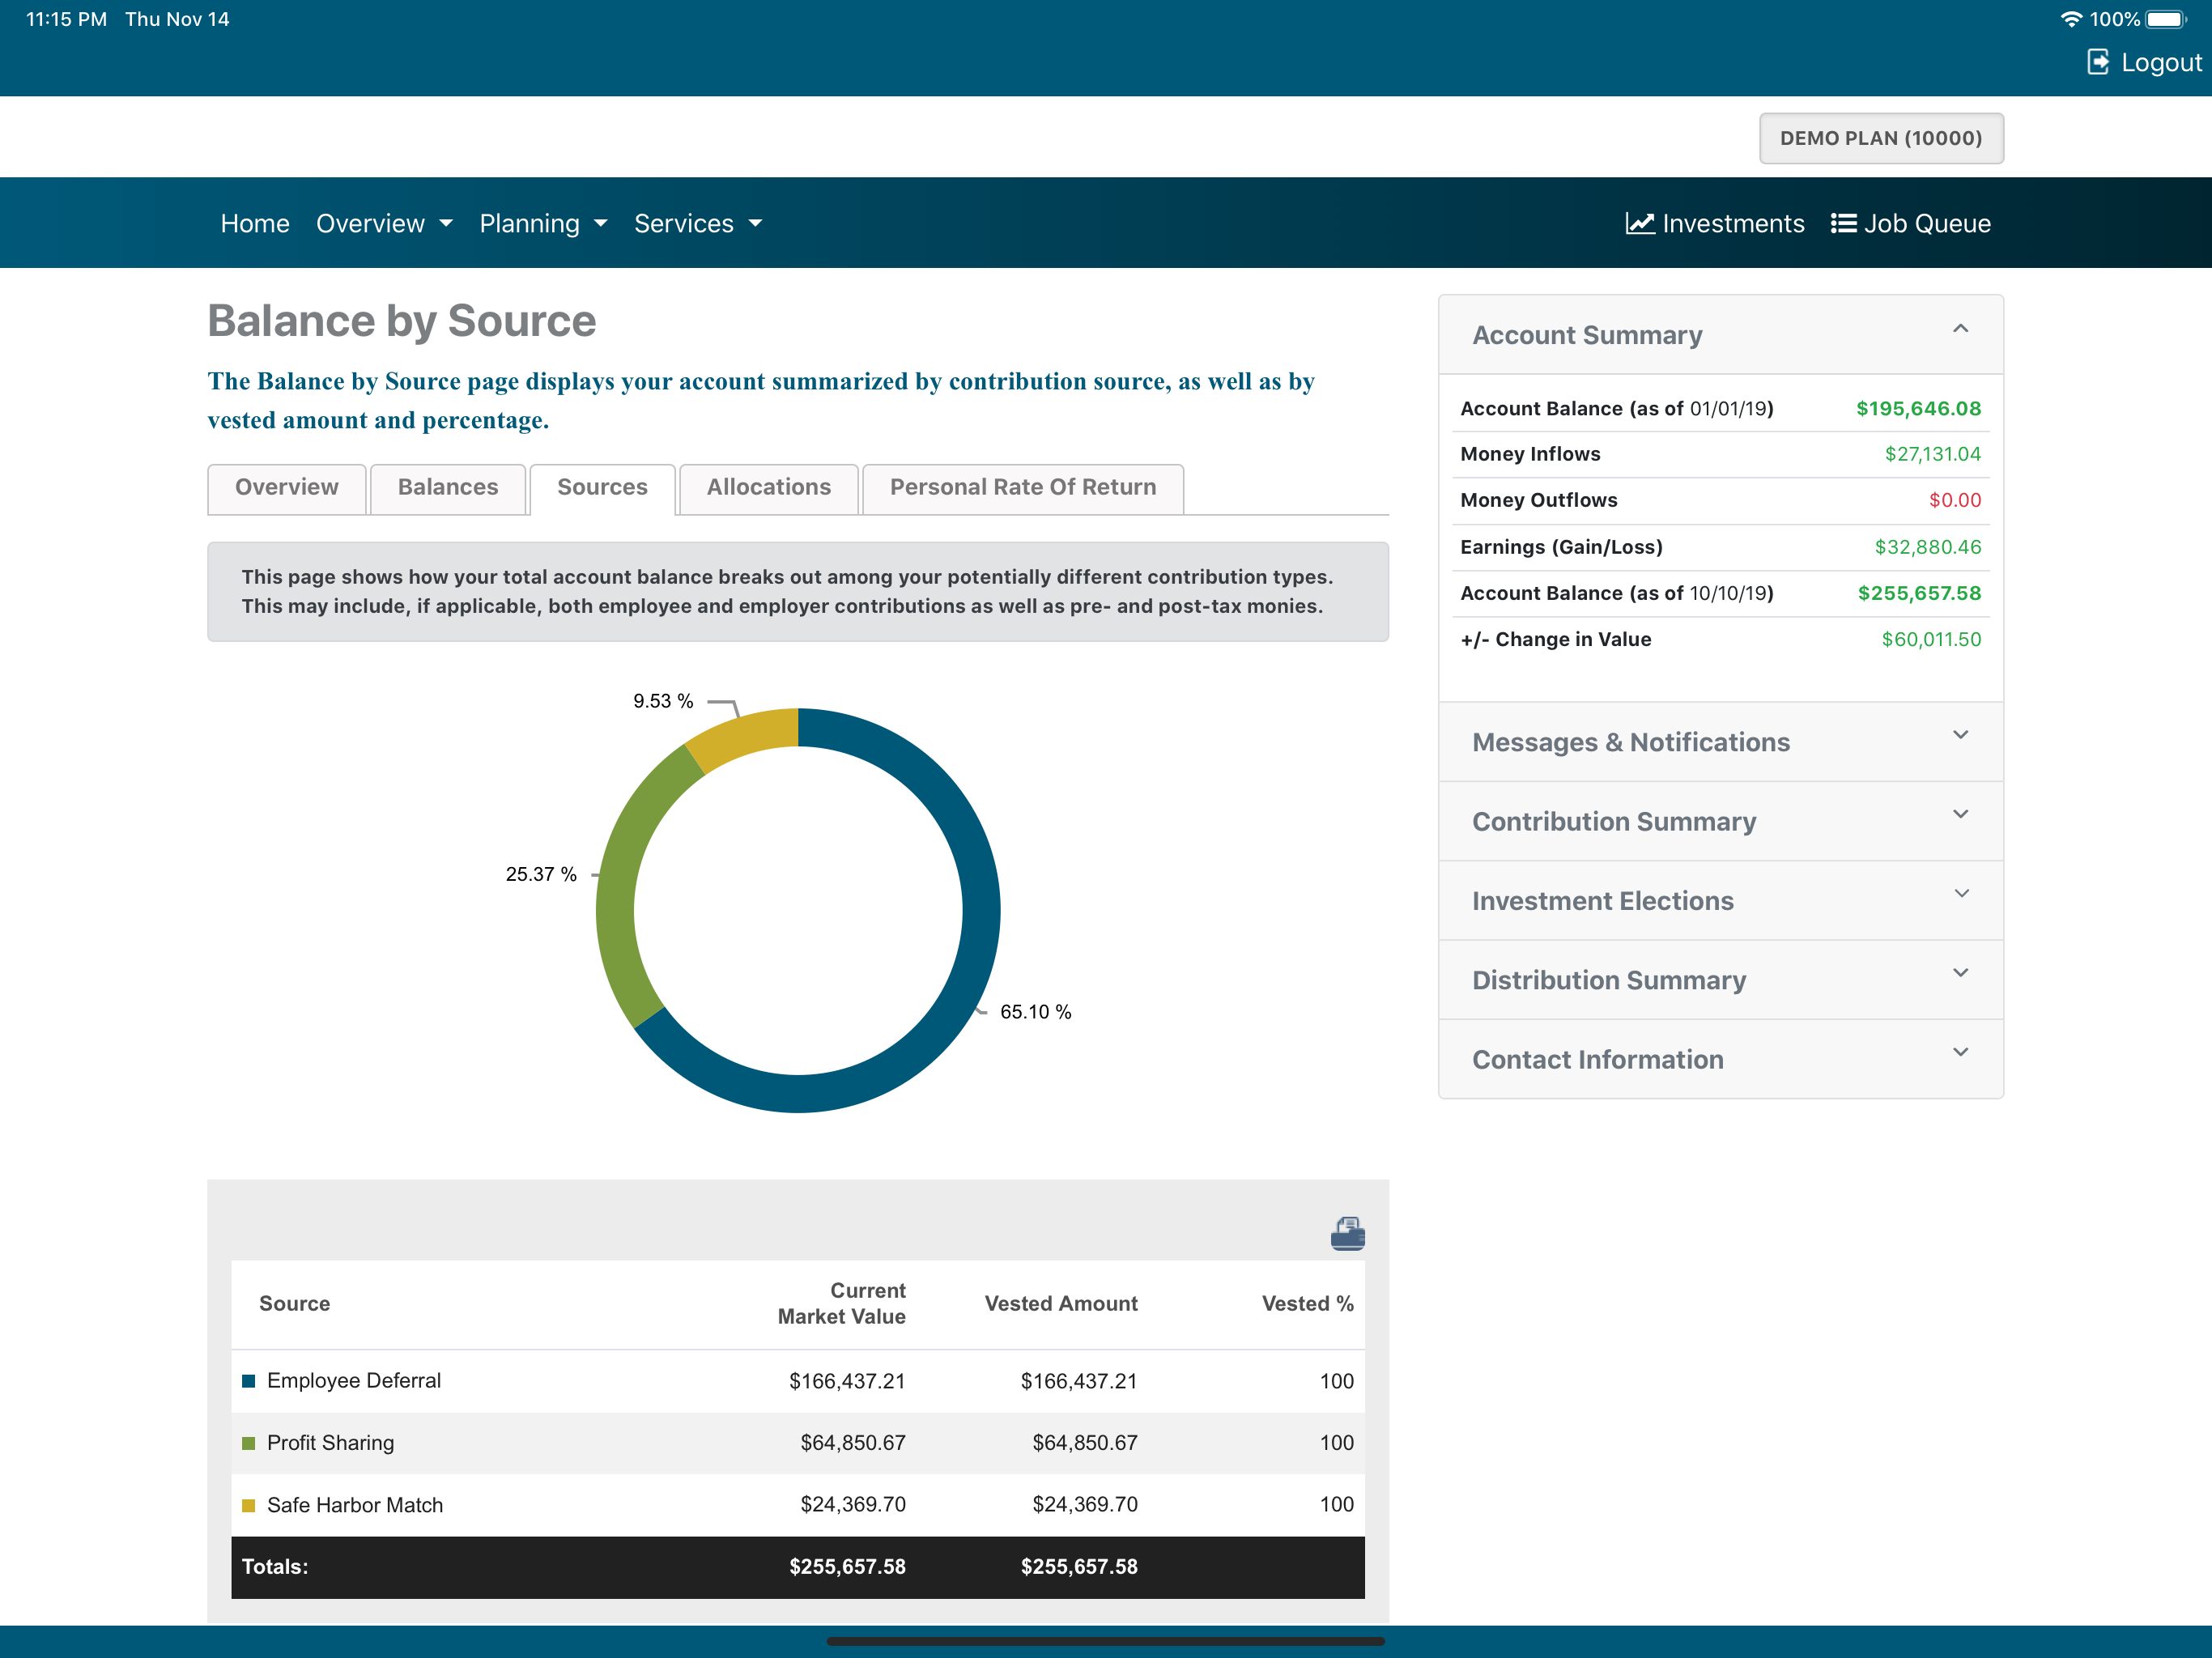Select the Employee Deferral row label
This screenshot has width=2212, height=1658.
(x=354, y=1381)
